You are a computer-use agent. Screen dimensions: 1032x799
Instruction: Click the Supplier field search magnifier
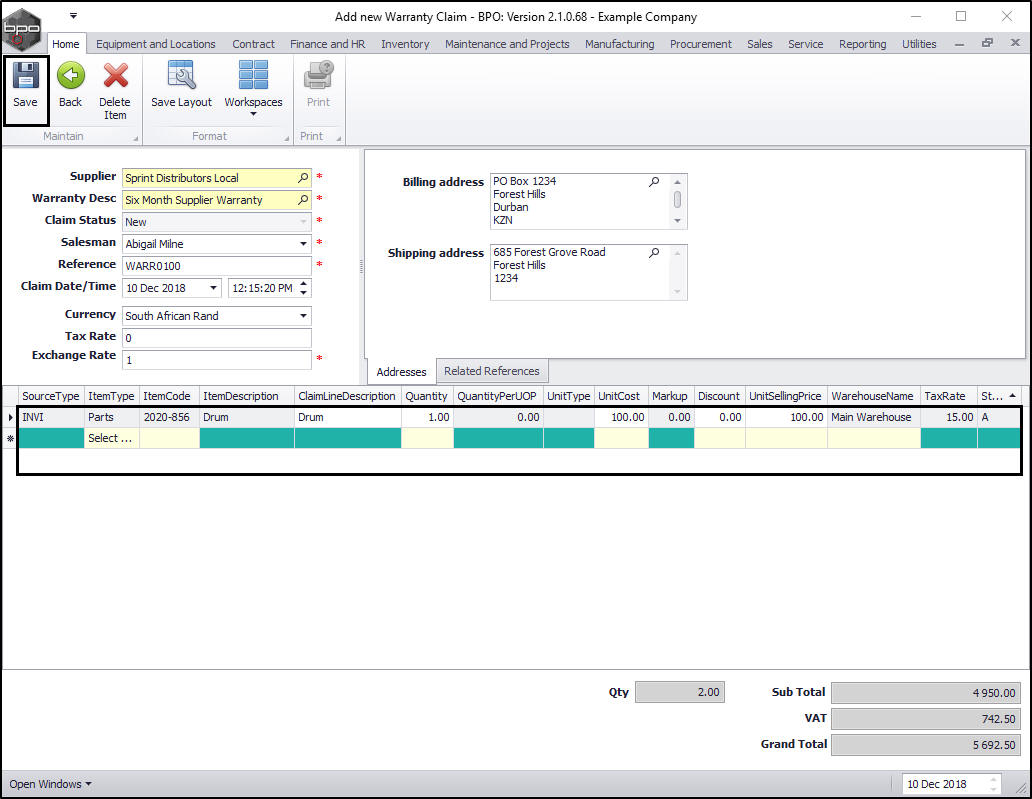pos(303,178)
